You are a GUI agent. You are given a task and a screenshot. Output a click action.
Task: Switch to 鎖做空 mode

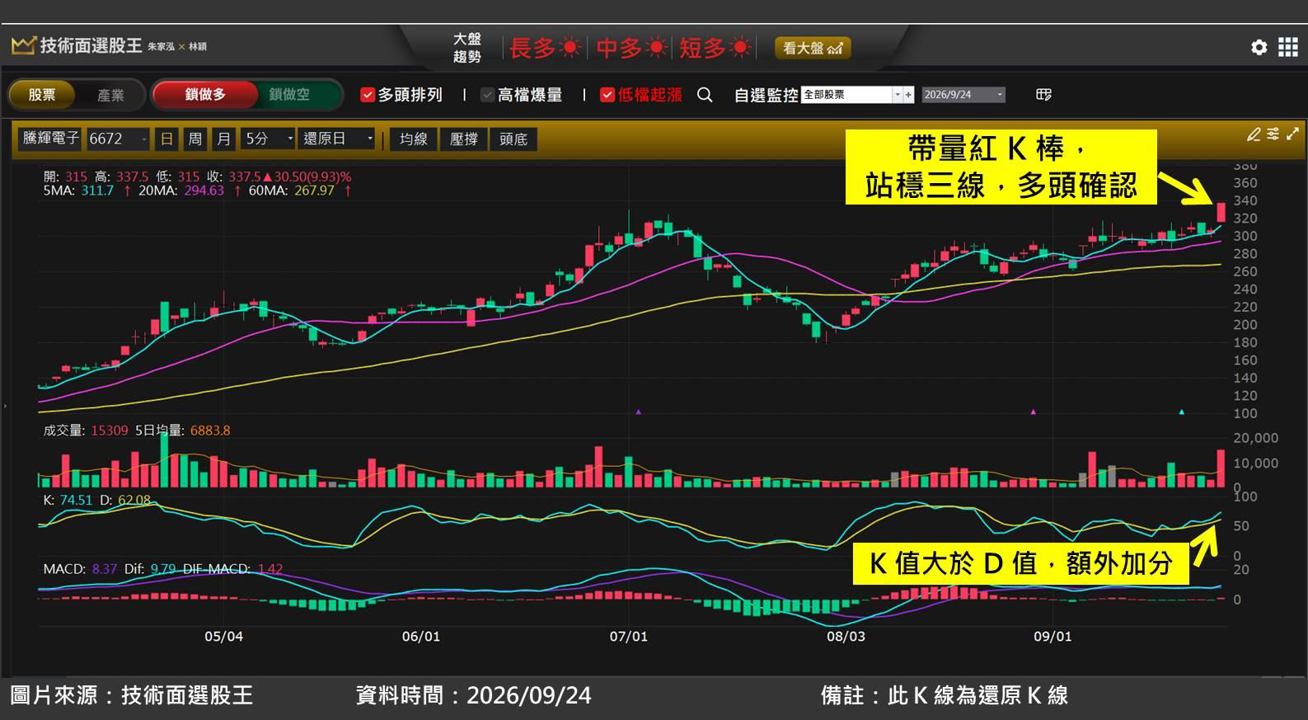click(x=289, y=95)
